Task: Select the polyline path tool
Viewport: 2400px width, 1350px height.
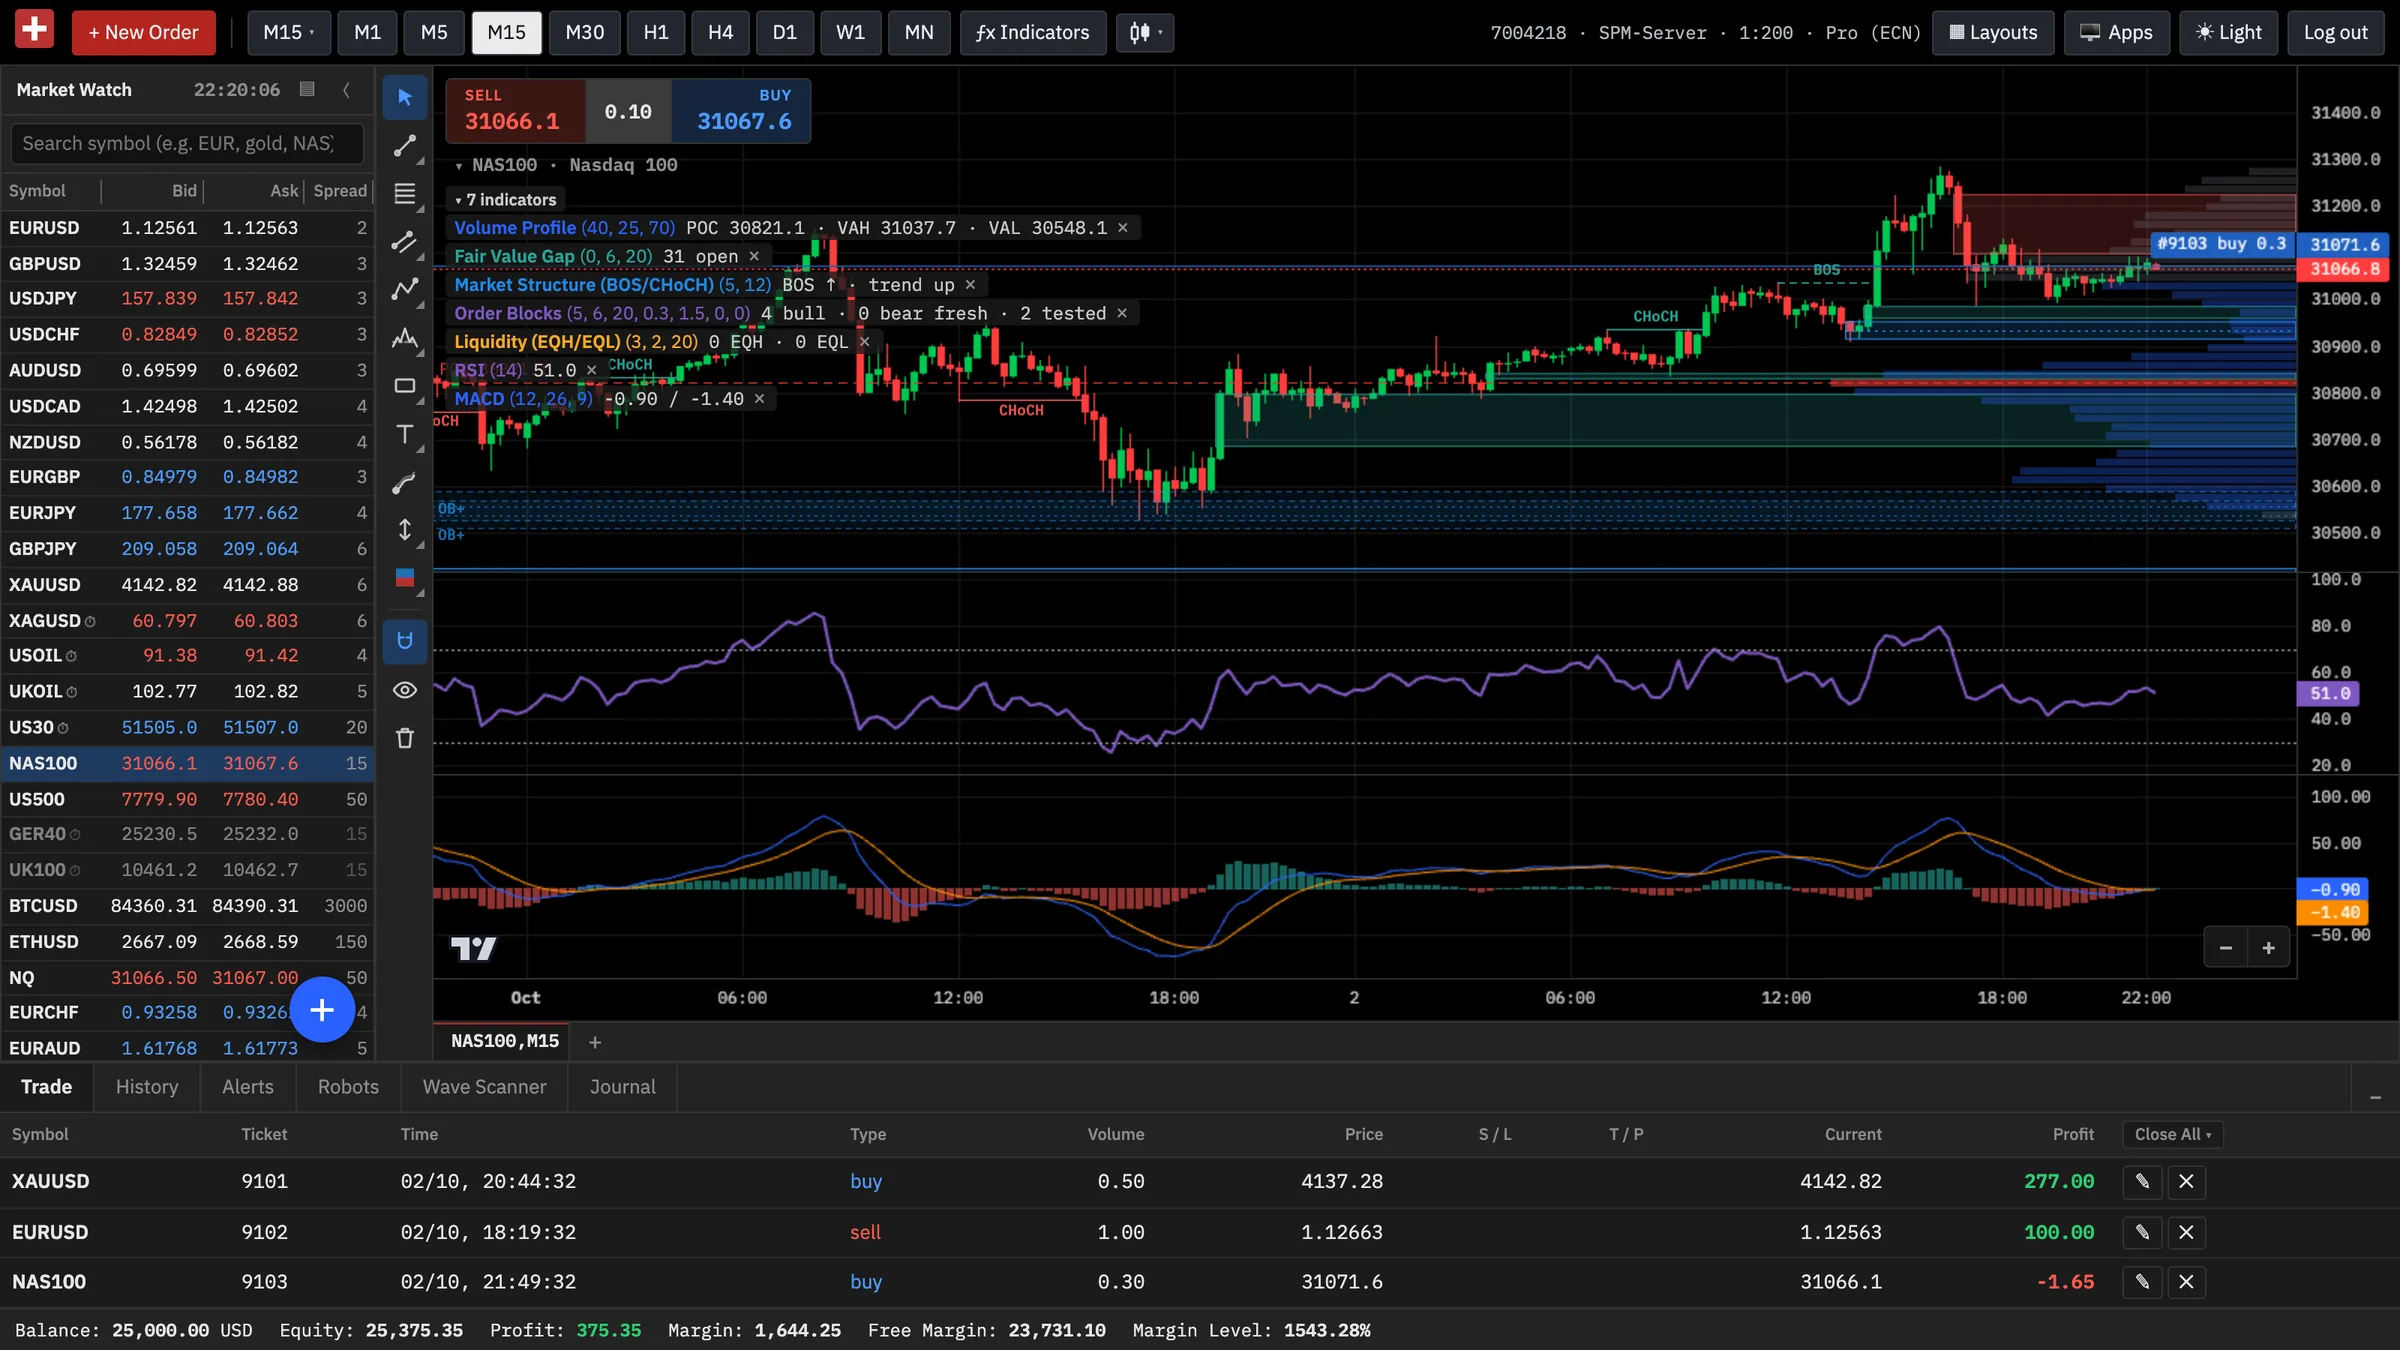Action: pos(405,290)
